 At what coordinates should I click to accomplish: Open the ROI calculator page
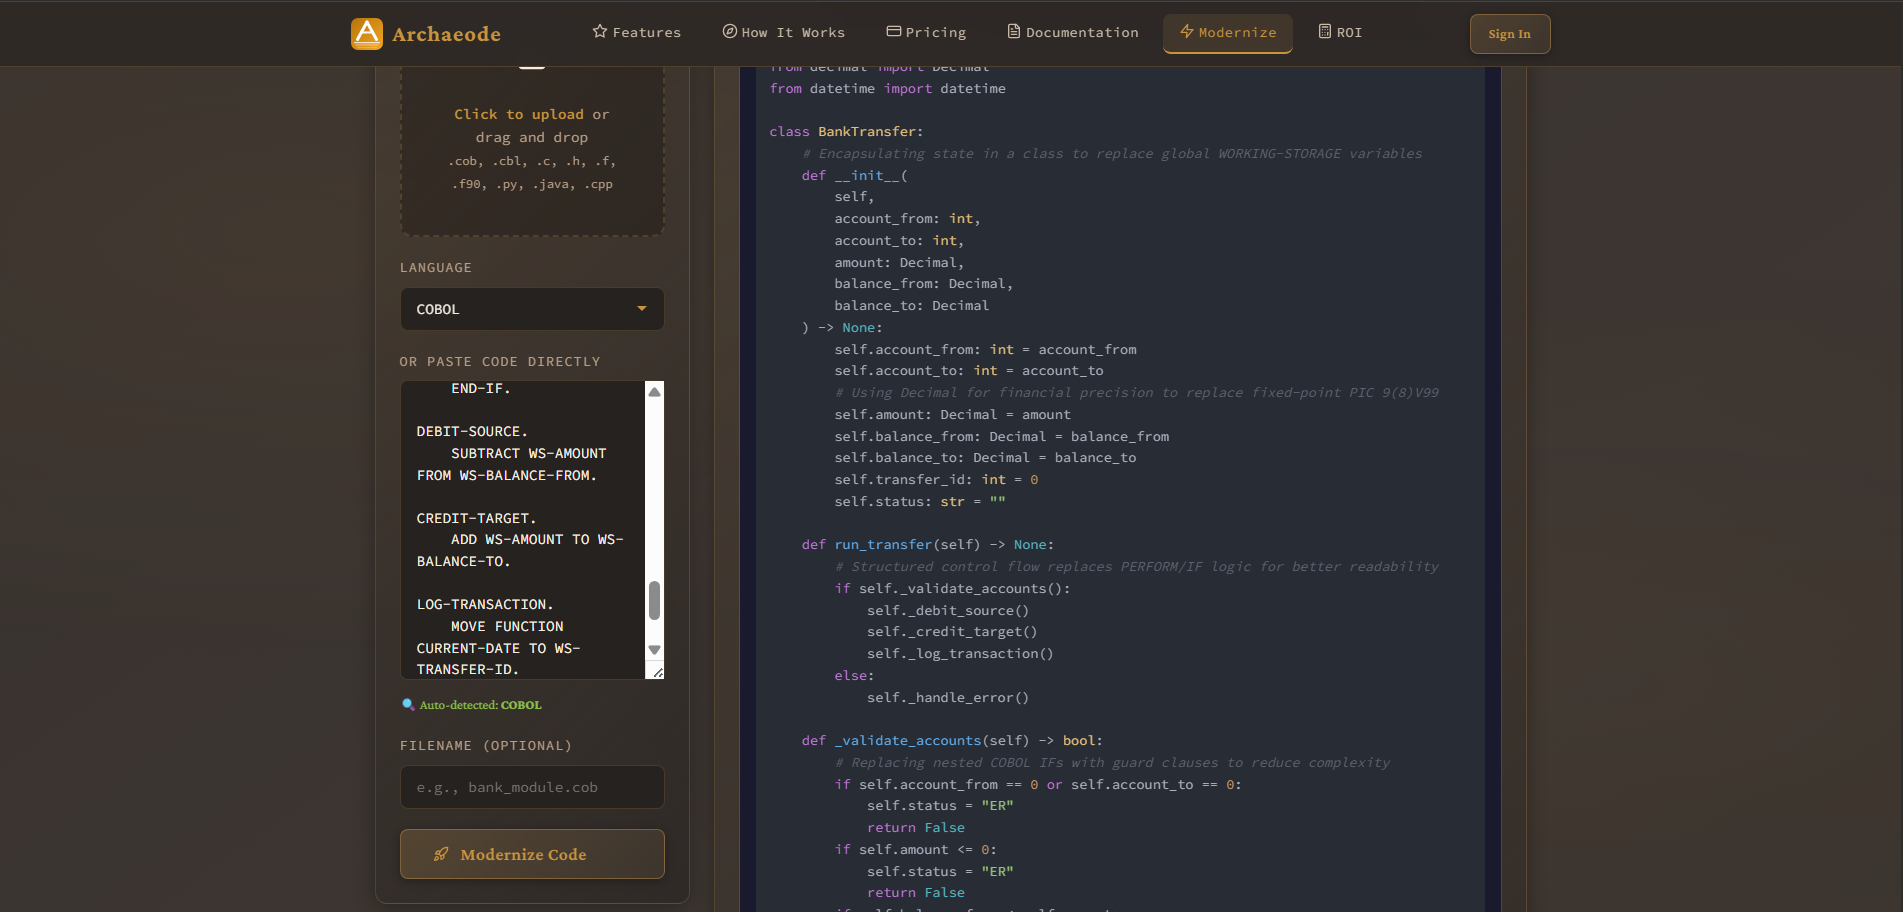pos(1340,32)
